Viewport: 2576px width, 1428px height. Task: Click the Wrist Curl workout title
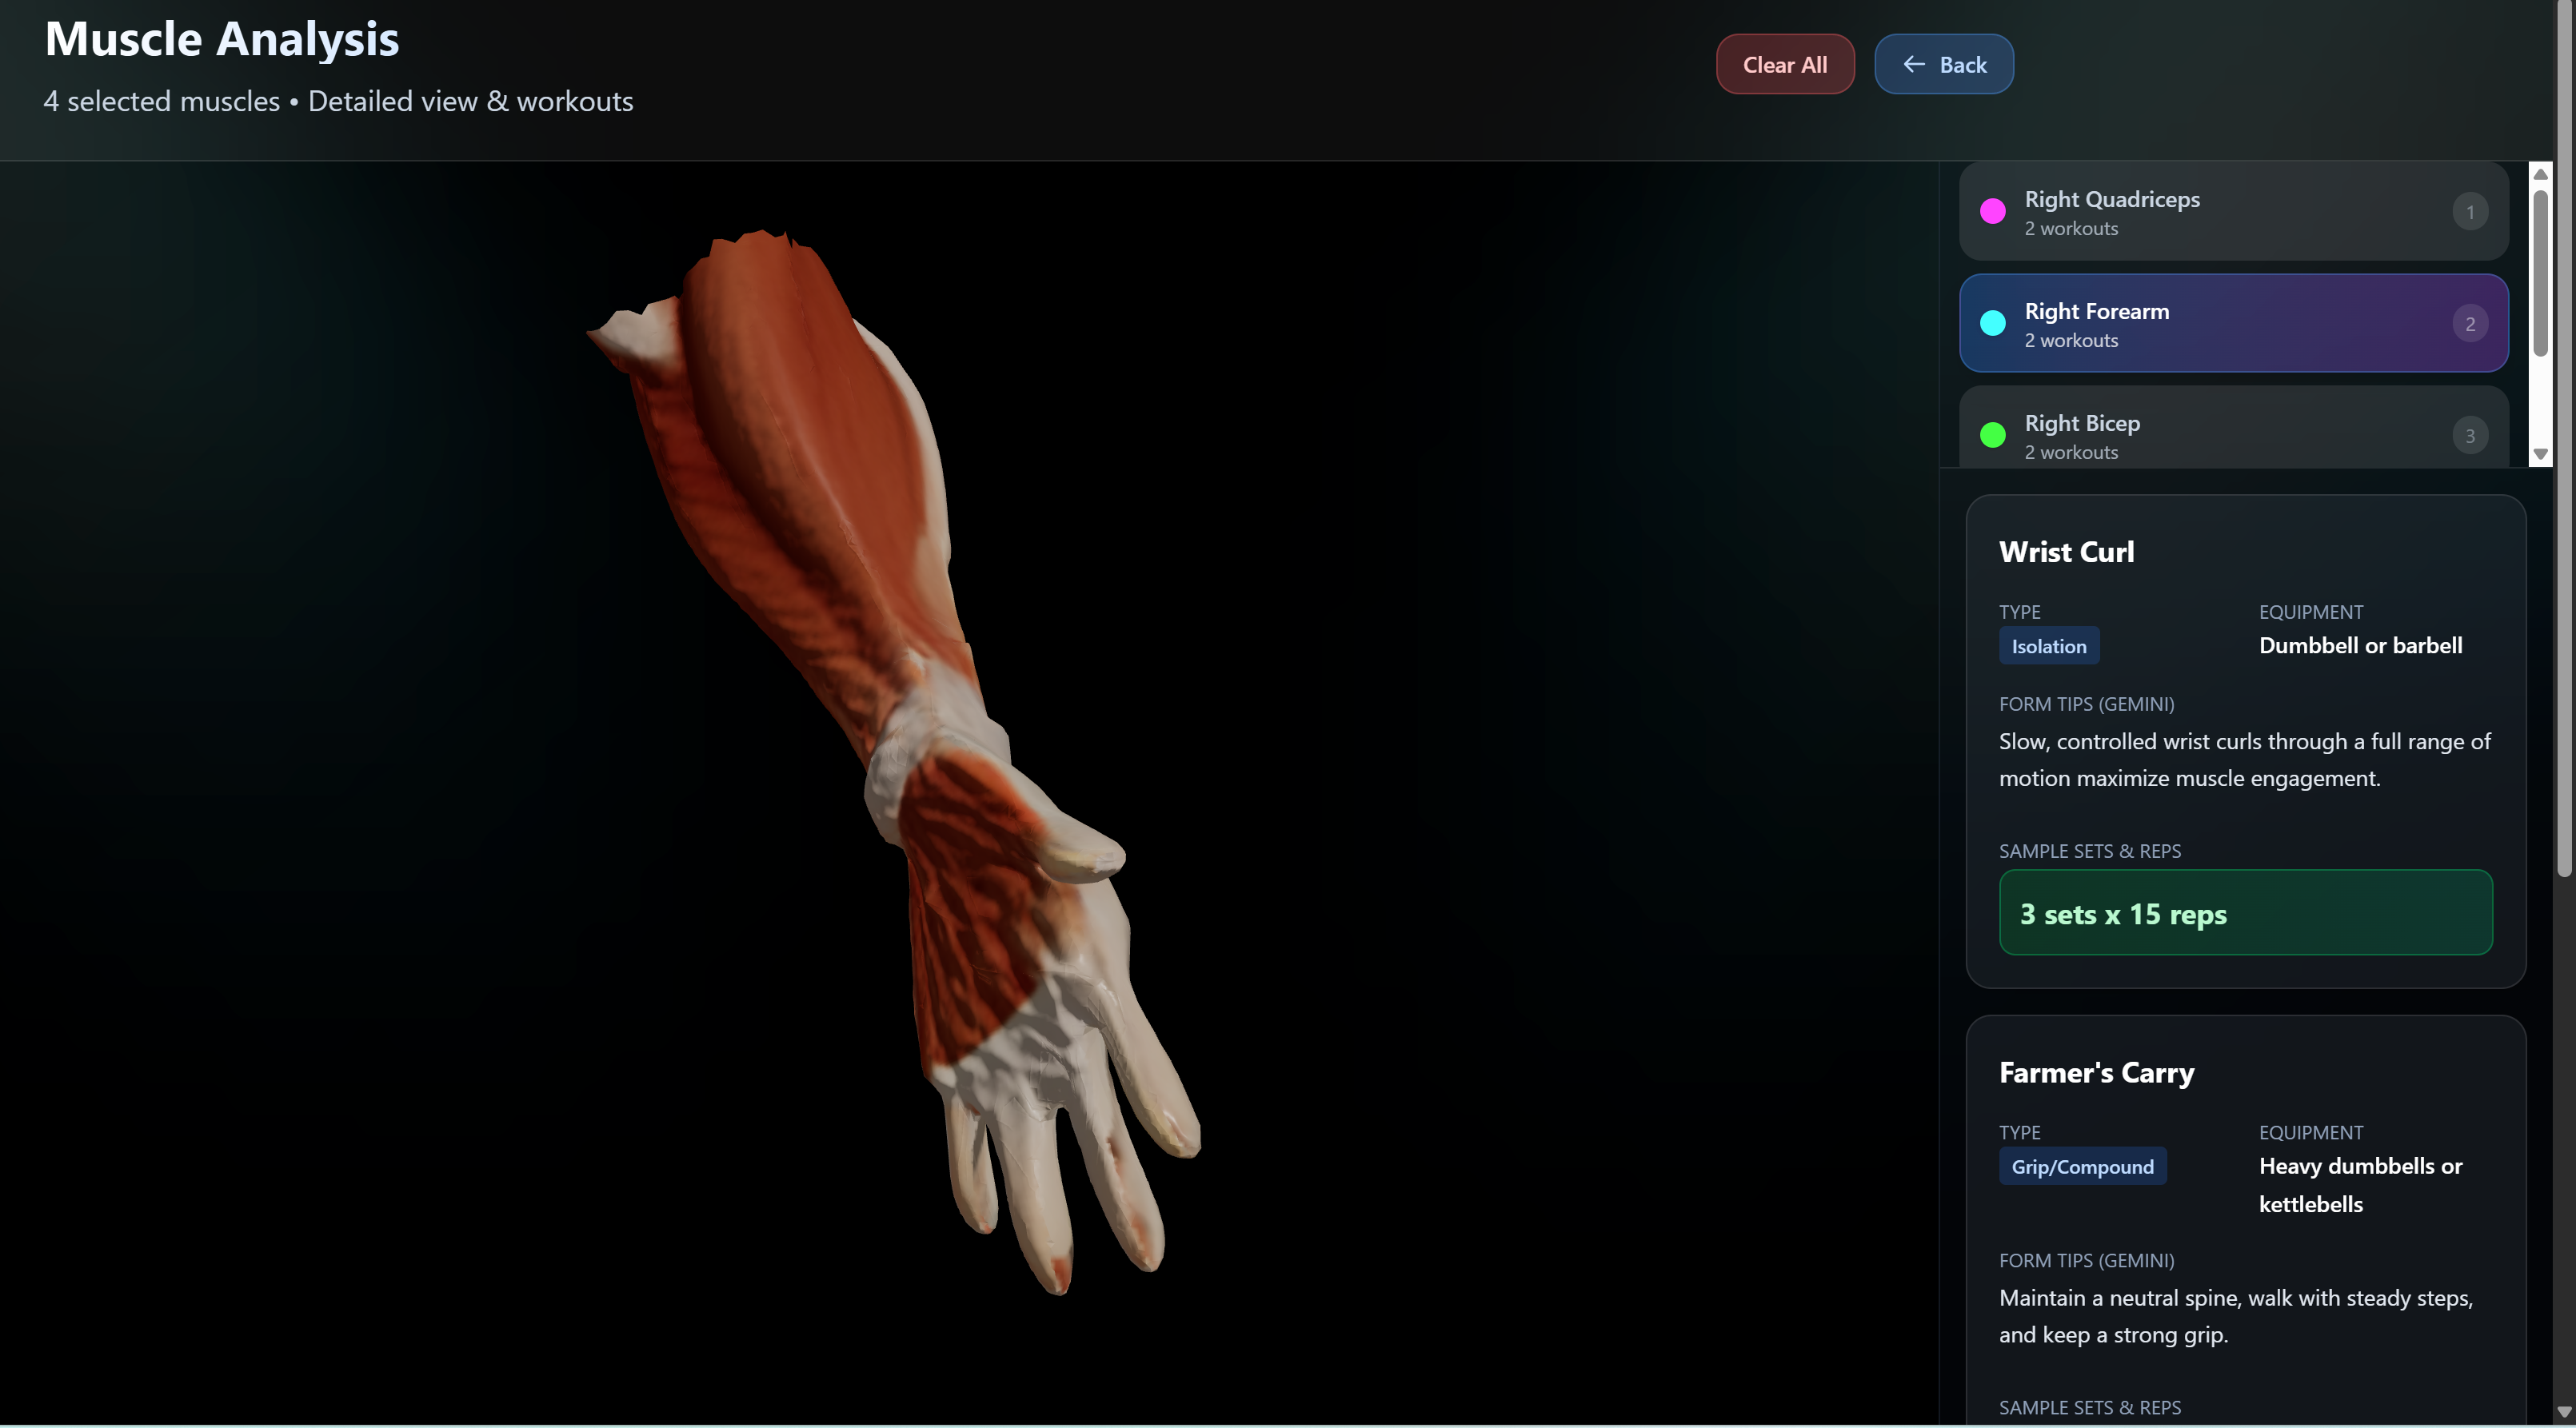pyautogui.click(x=2066, y=552)
